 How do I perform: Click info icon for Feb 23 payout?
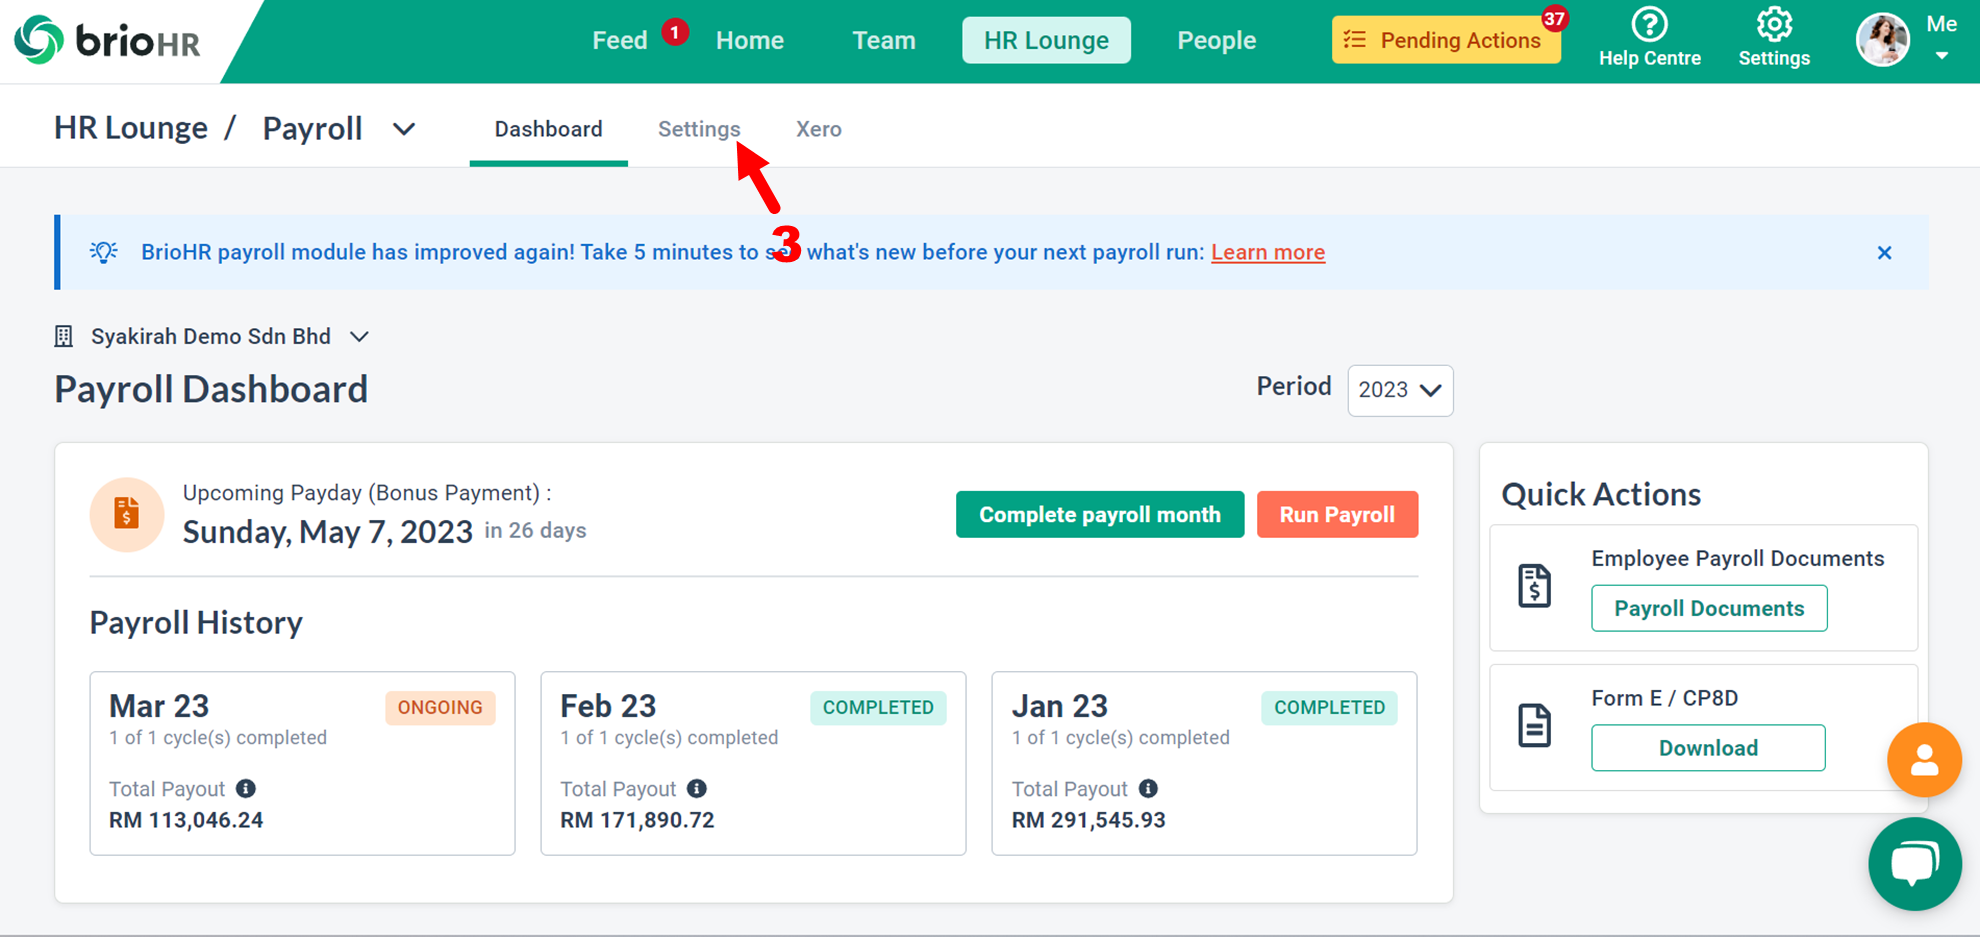[697, 788]
